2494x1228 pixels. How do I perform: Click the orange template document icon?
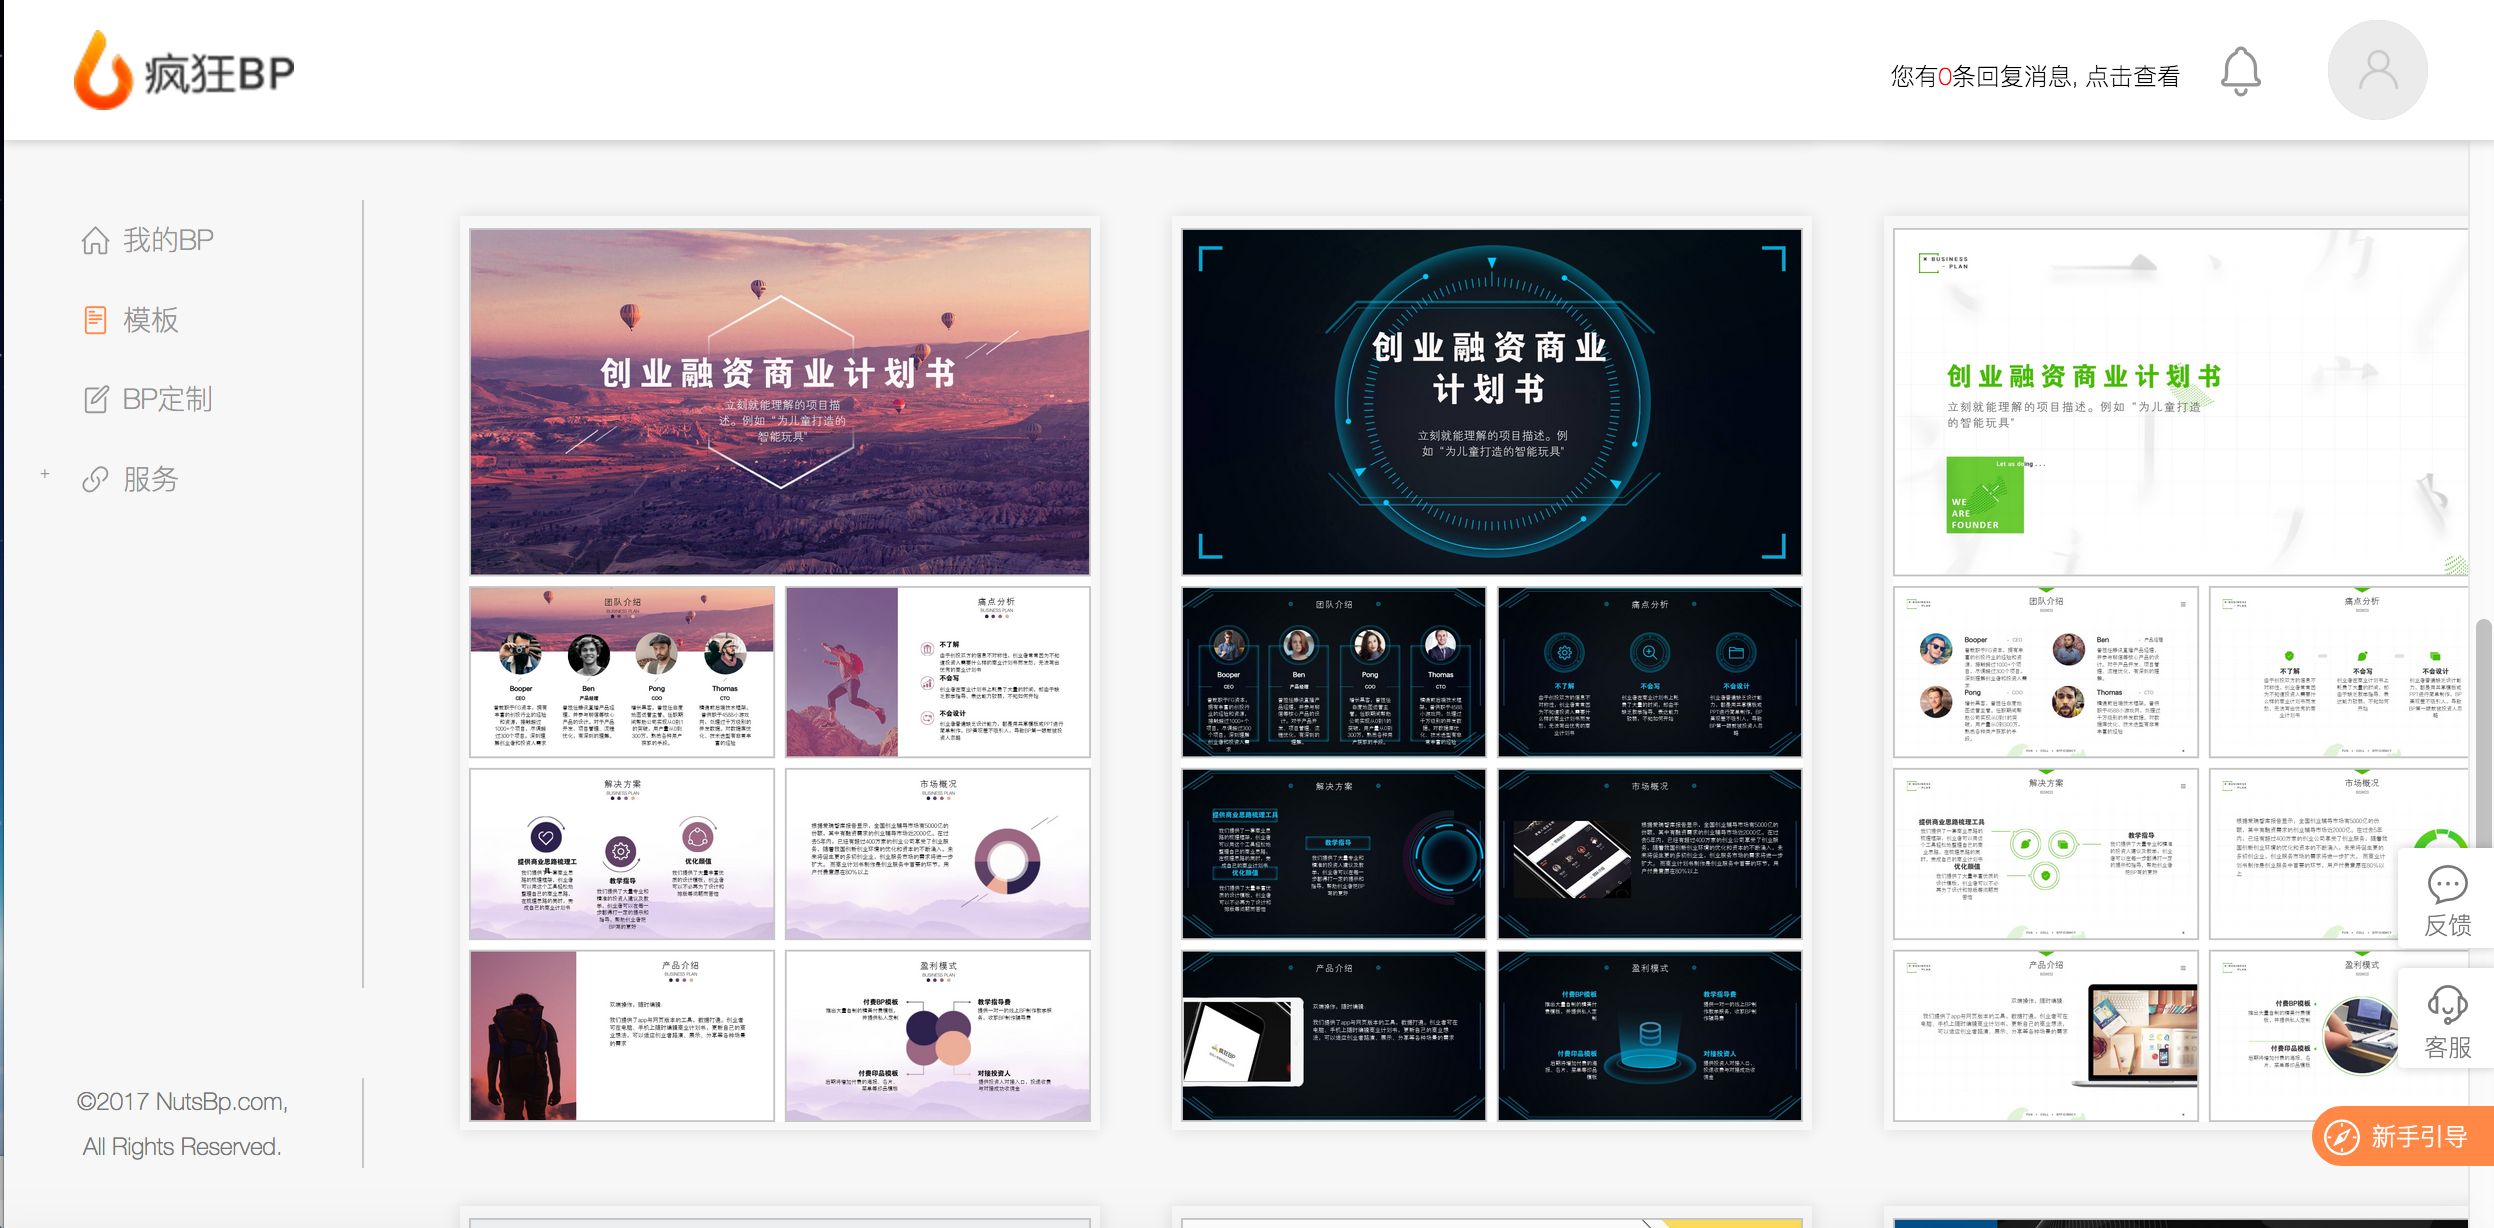tap(95, 320)
